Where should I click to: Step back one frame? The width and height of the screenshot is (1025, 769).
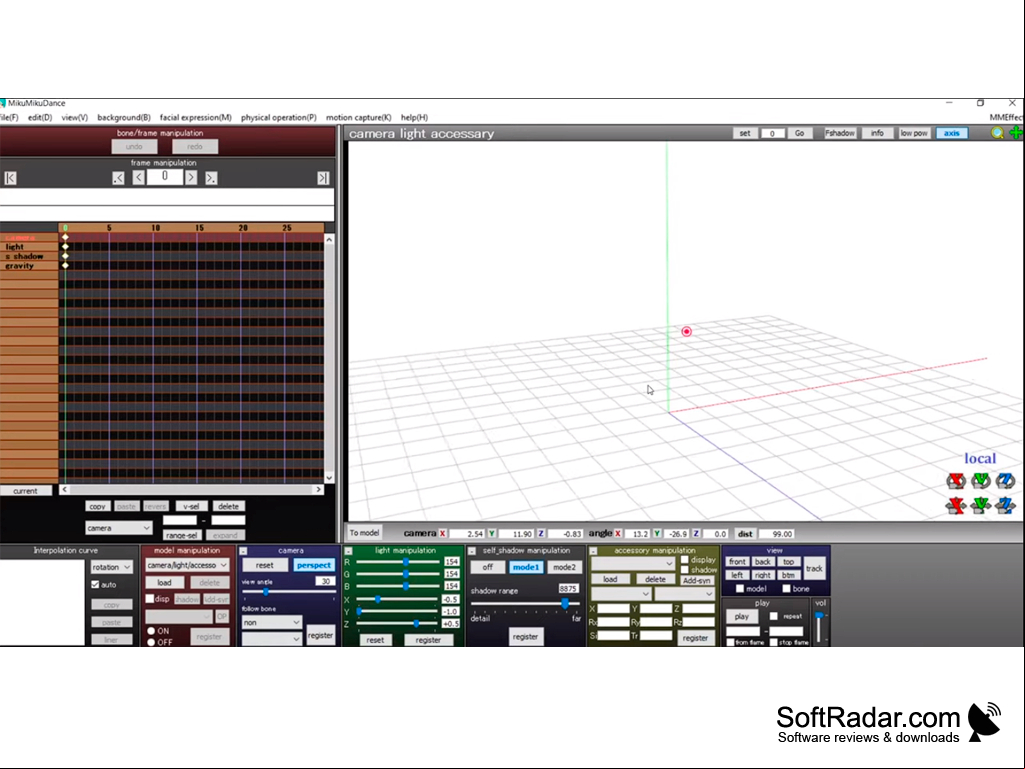[139, 178]
